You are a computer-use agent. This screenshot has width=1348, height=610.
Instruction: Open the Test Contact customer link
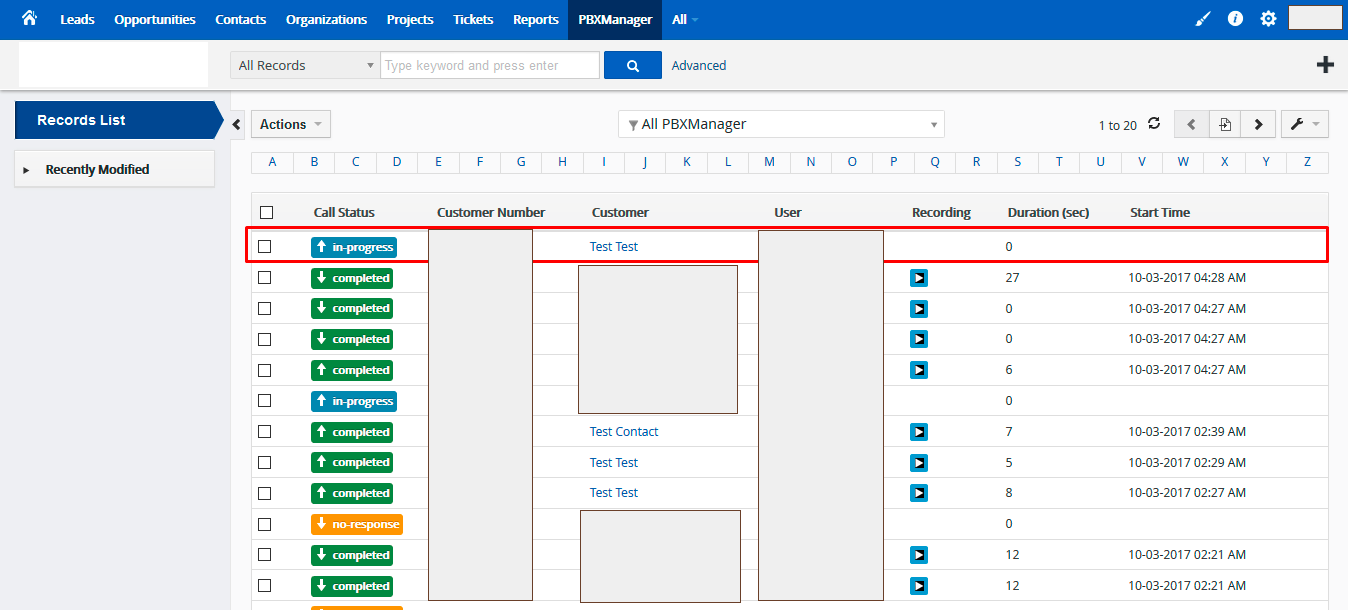point(623,431)
